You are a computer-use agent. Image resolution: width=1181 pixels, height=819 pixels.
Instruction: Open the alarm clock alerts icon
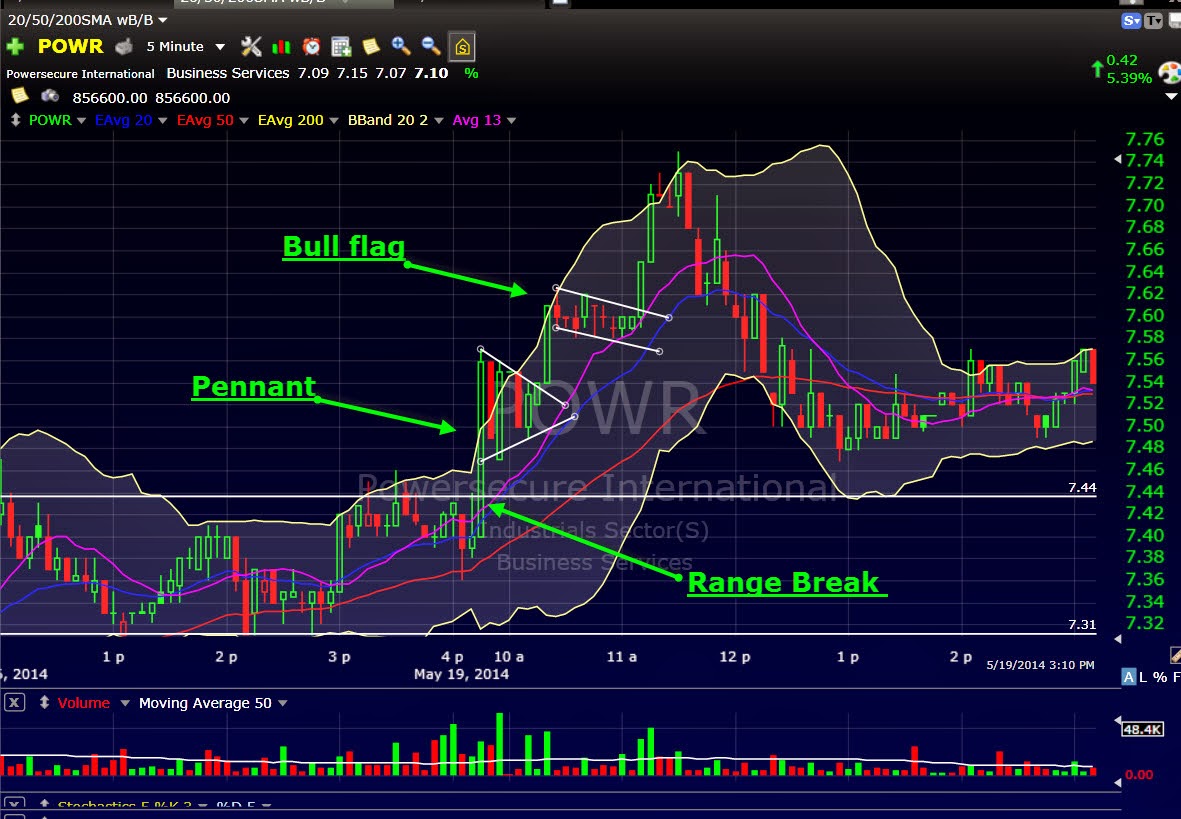[311, 47]
